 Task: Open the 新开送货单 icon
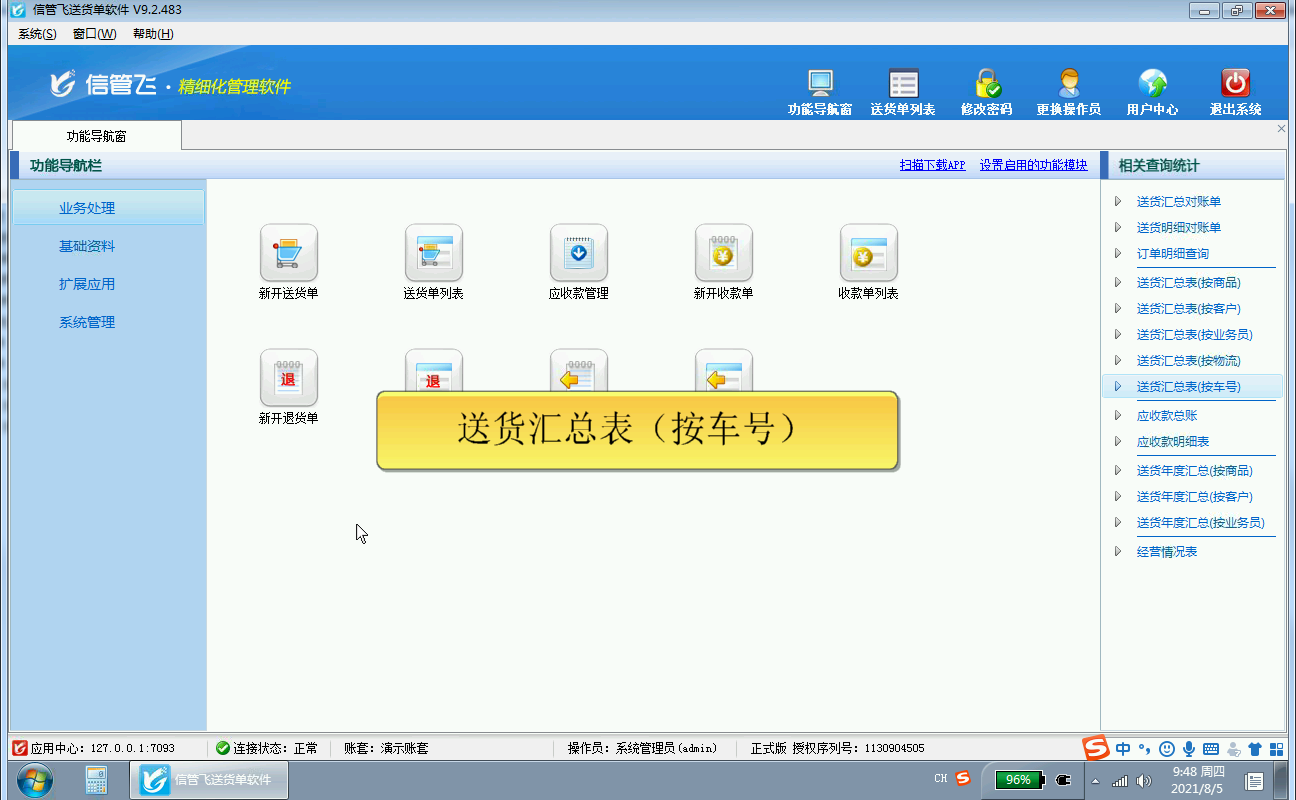tap(288, 253)
